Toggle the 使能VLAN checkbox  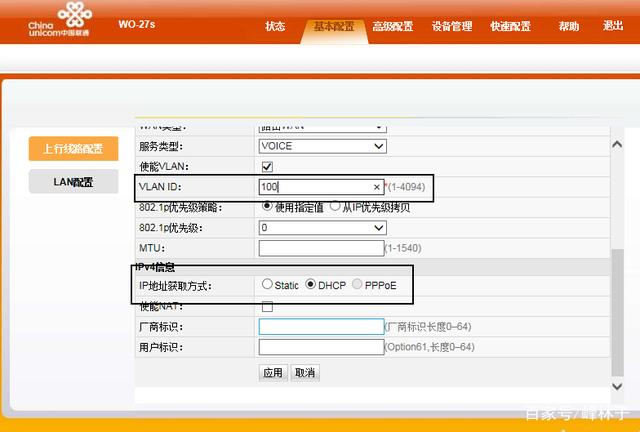tap(267, 167)
